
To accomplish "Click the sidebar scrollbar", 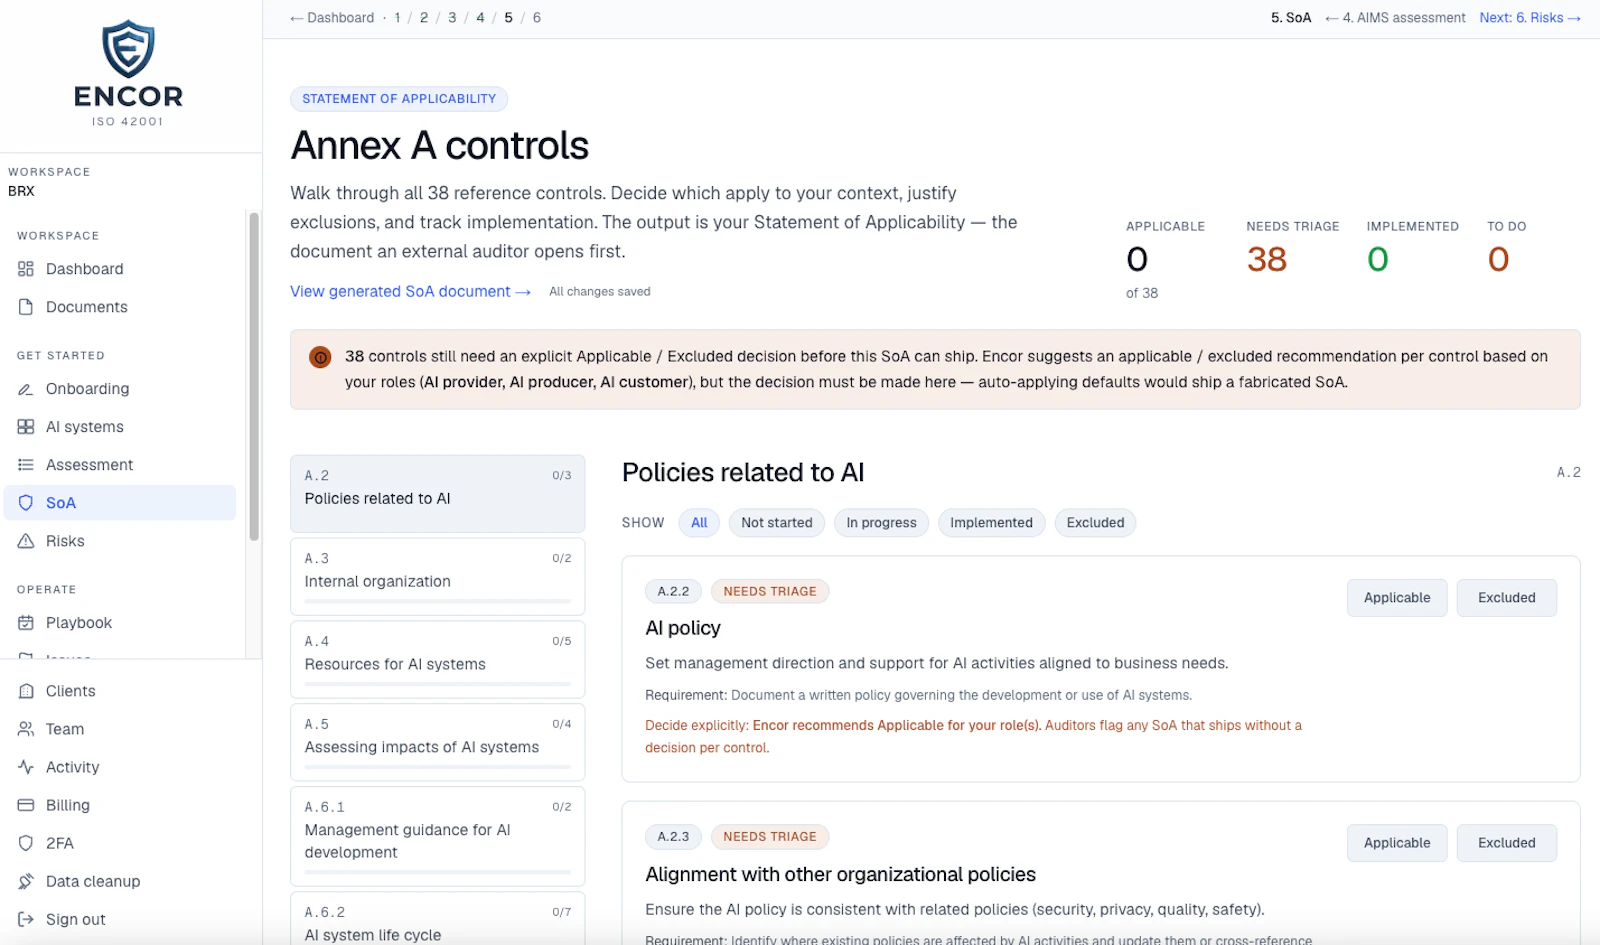I will [x=254, y=376].
